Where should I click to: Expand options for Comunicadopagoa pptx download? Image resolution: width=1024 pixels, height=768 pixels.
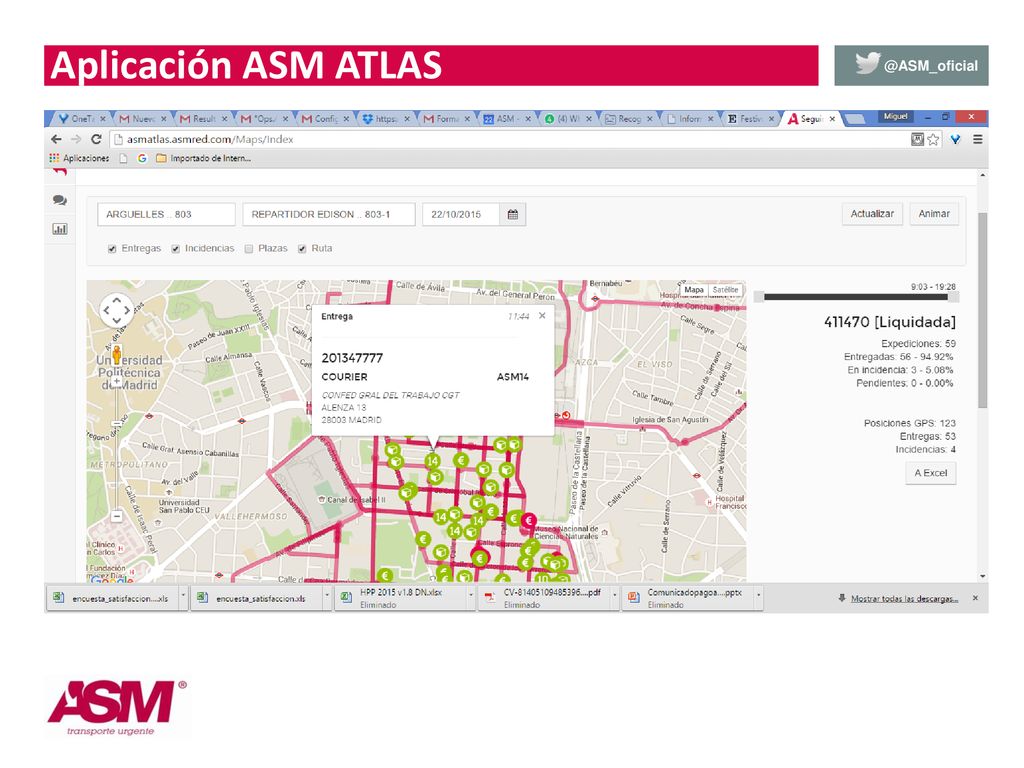758,596
